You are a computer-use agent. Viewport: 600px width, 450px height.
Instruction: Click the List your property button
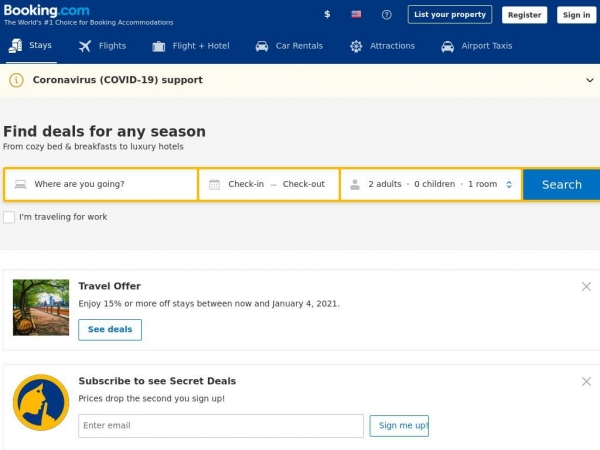(450, 15)
